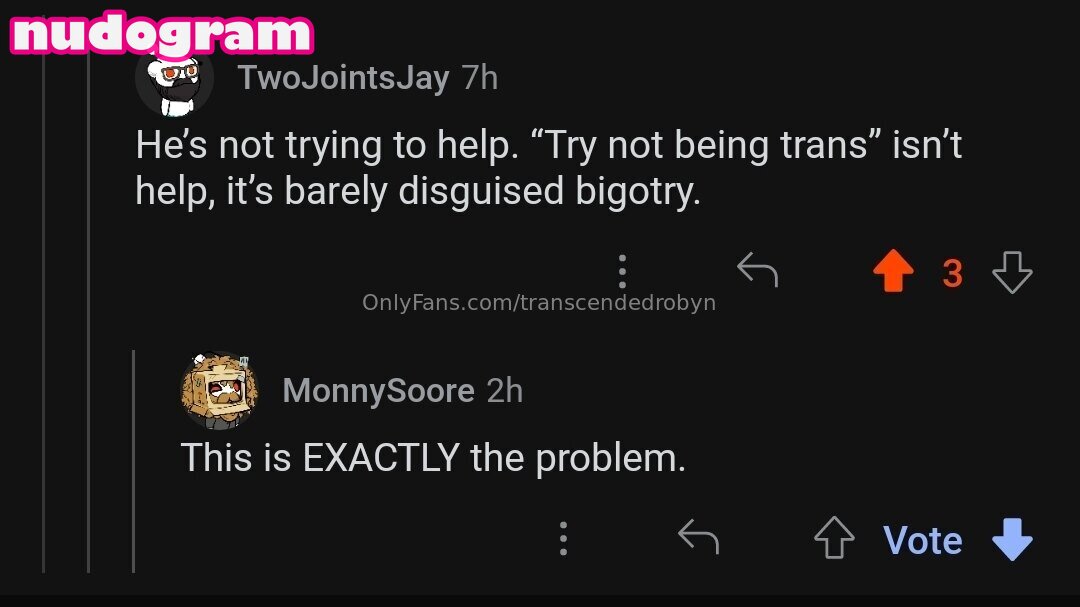Select the "This is EXACTLY the problem." comment text
1080x607 pixels.
click(433, 458)
